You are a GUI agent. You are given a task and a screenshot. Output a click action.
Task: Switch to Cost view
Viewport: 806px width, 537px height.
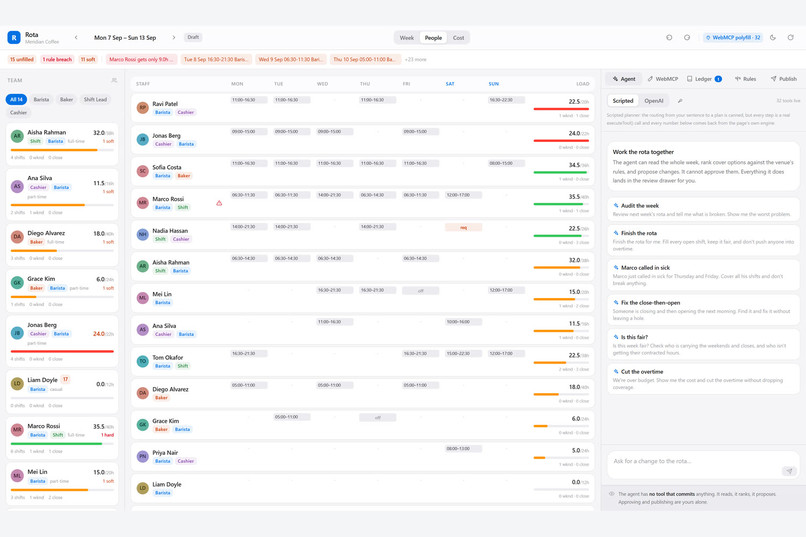pos(459,38)
